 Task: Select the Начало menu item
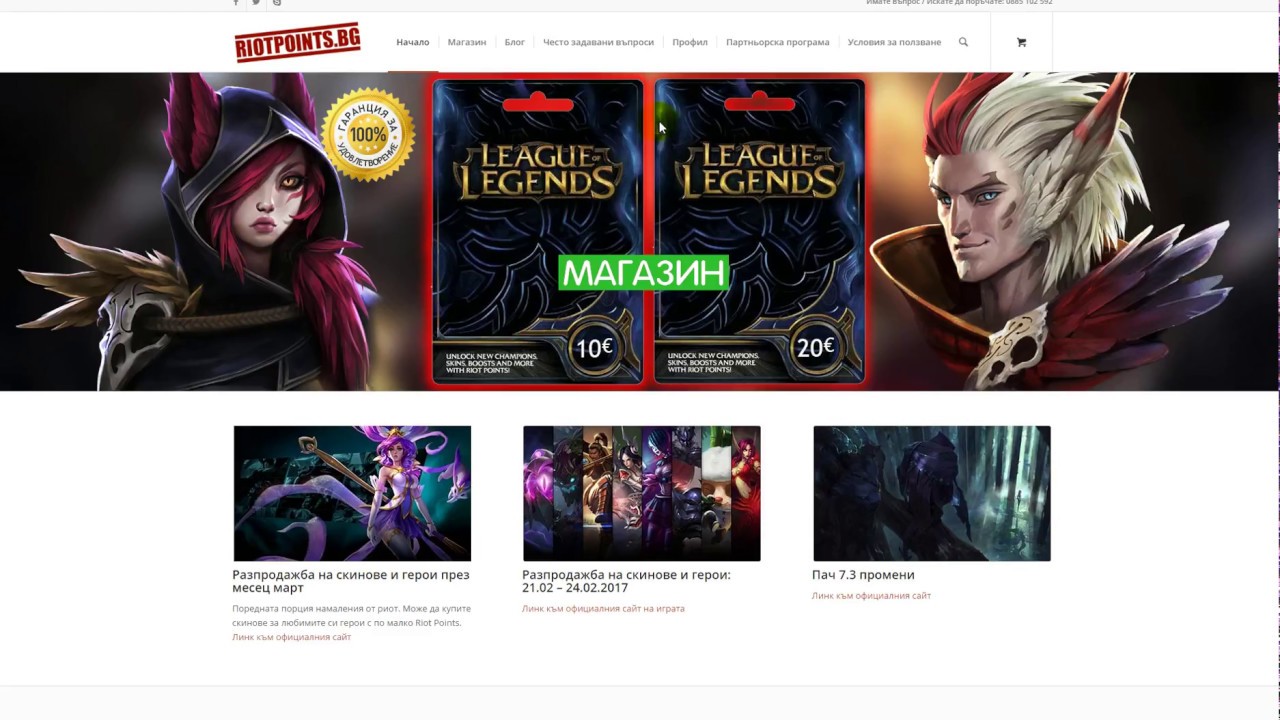point(412,42)
